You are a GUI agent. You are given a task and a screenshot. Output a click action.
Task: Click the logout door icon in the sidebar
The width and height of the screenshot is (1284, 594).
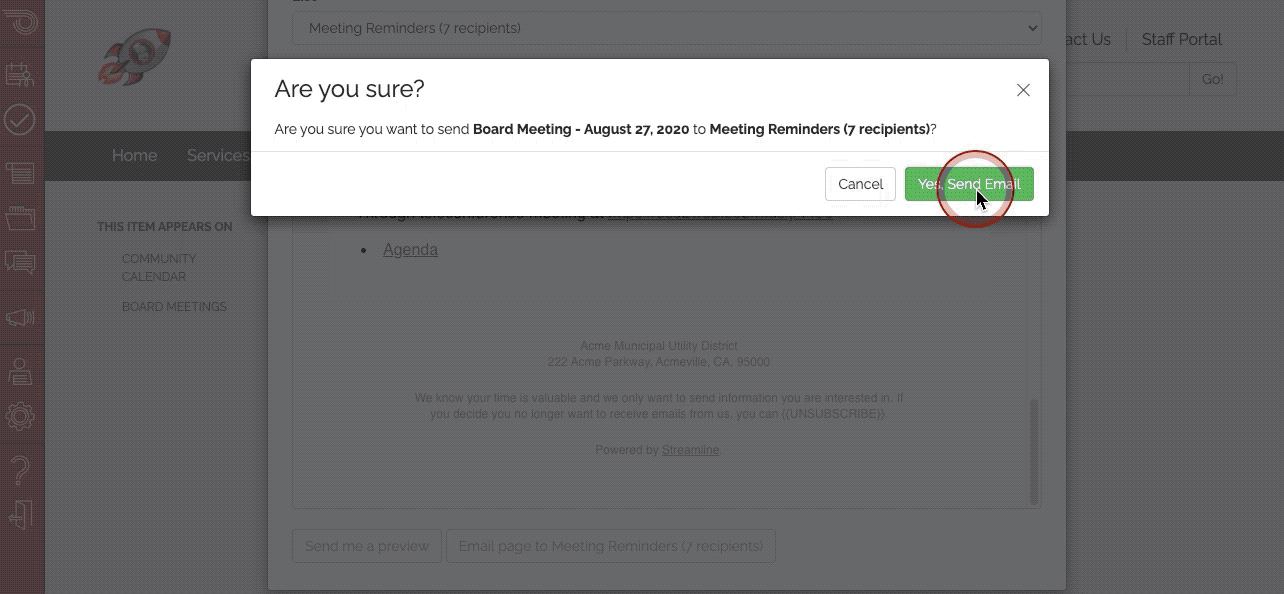[20, 515]
